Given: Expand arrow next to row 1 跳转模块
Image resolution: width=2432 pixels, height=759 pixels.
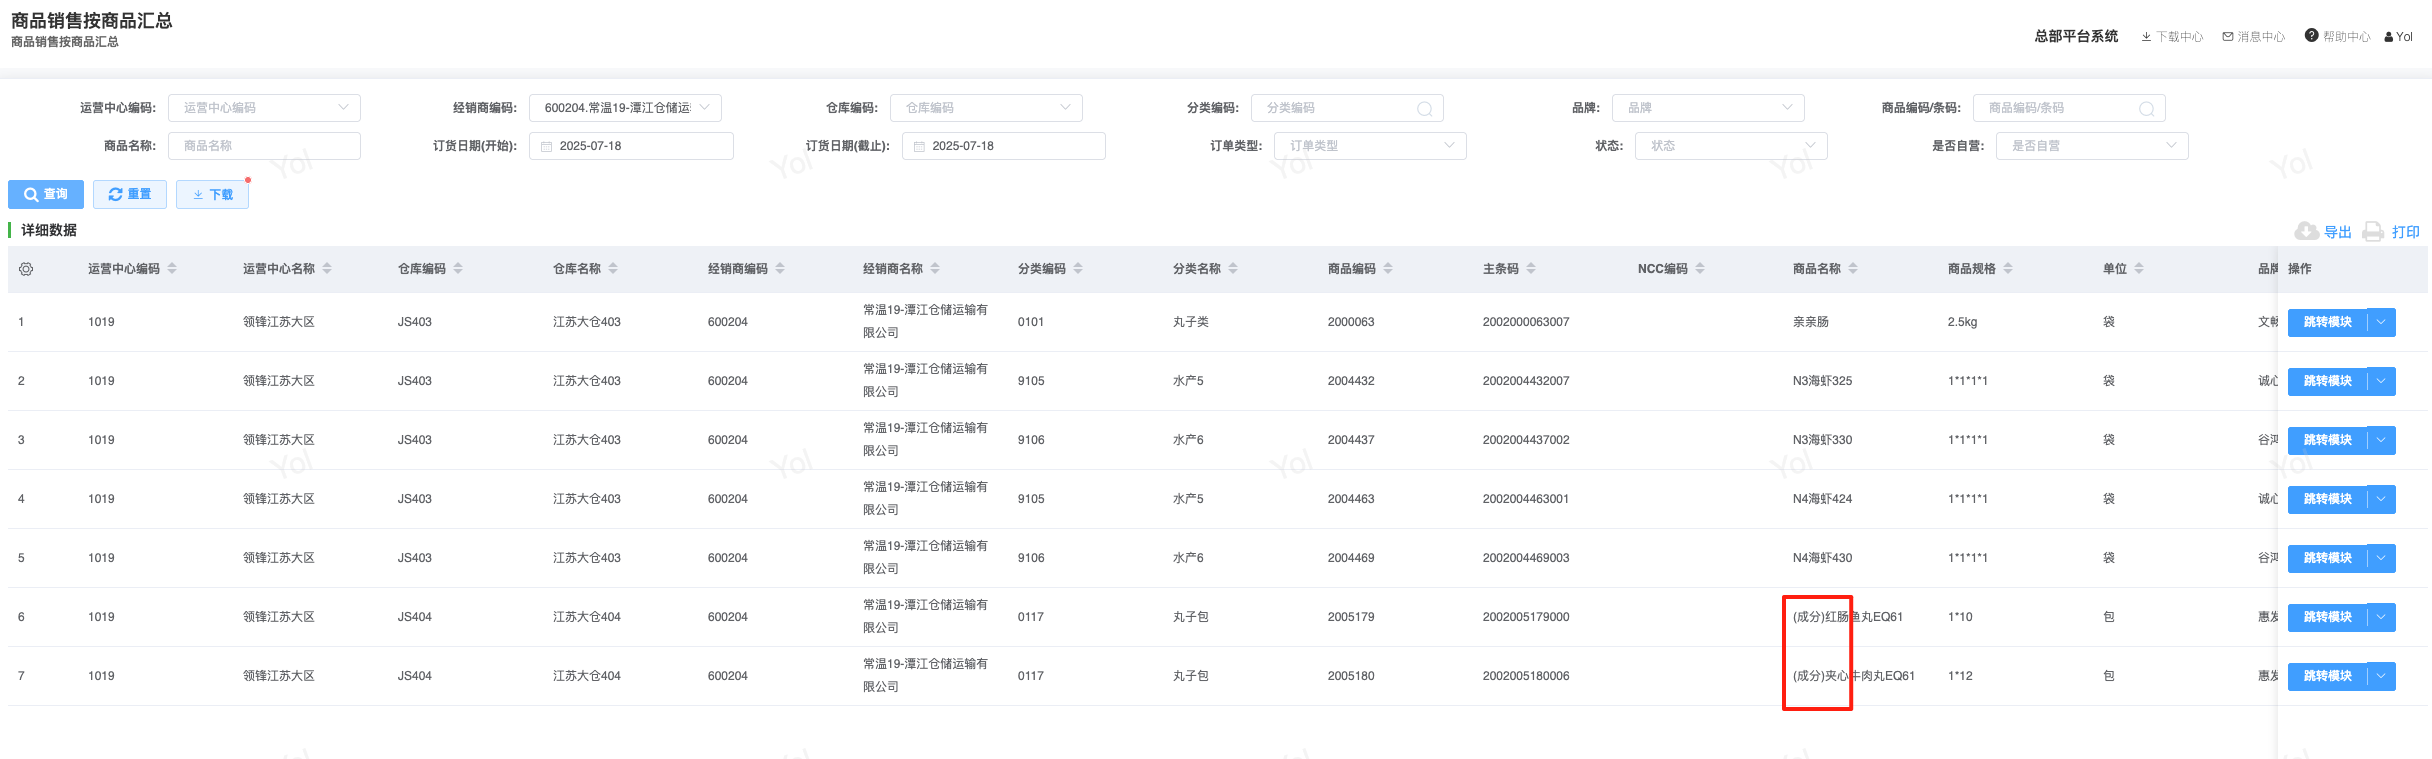Looking at the screenshot, I should click(x=2381, y=322).
